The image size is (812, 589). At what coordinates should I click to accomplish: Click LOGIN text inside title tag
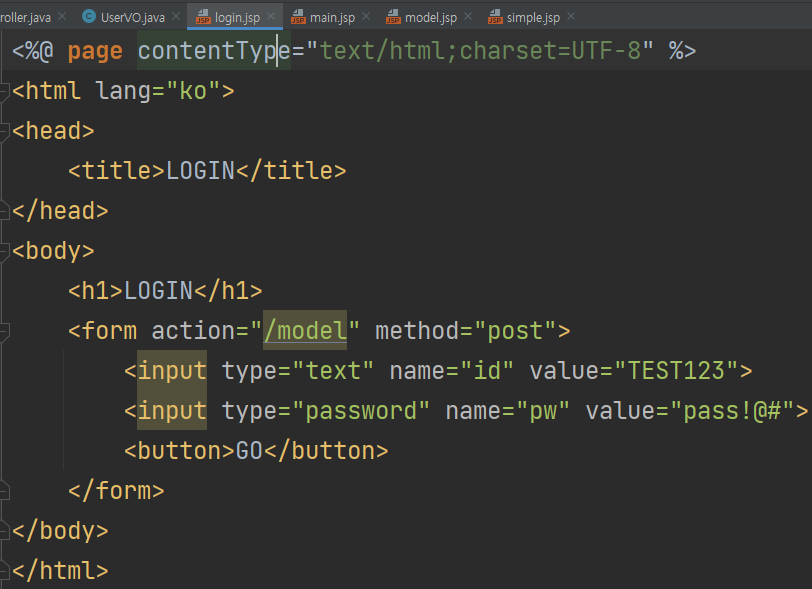pos(200,171)
